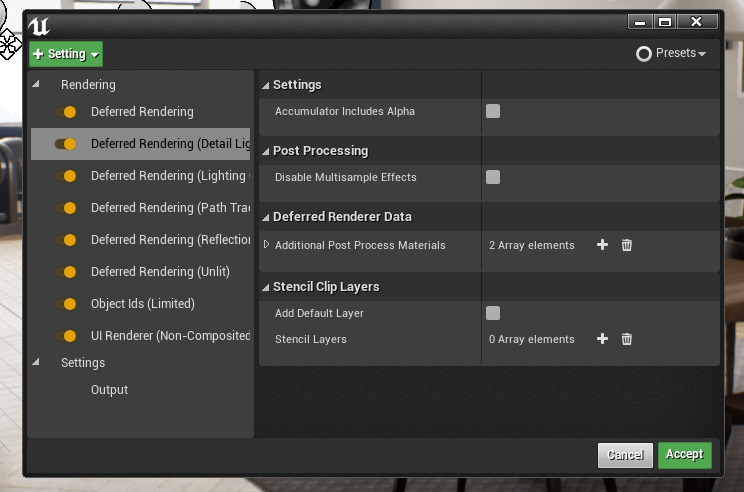Remove all Additional Post Process Materials elements

pos(627,245)
